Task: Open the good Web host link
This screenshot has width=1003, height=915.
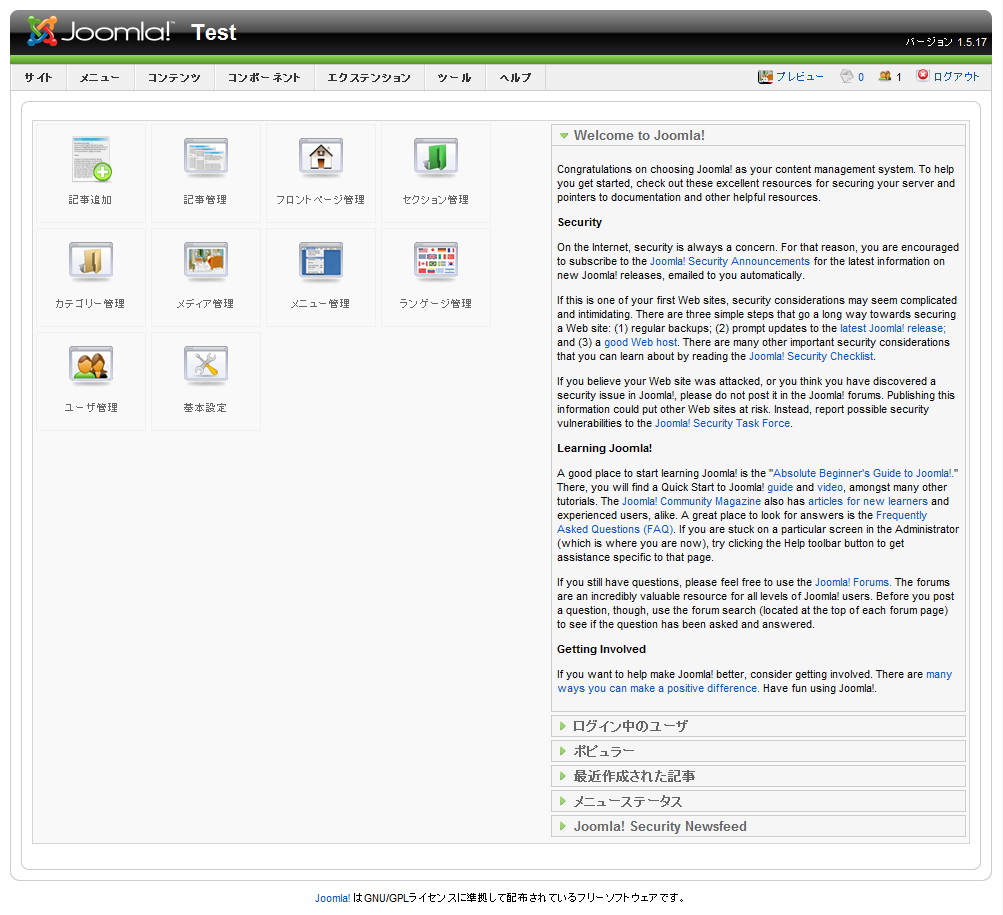Action: click(640, 342)
